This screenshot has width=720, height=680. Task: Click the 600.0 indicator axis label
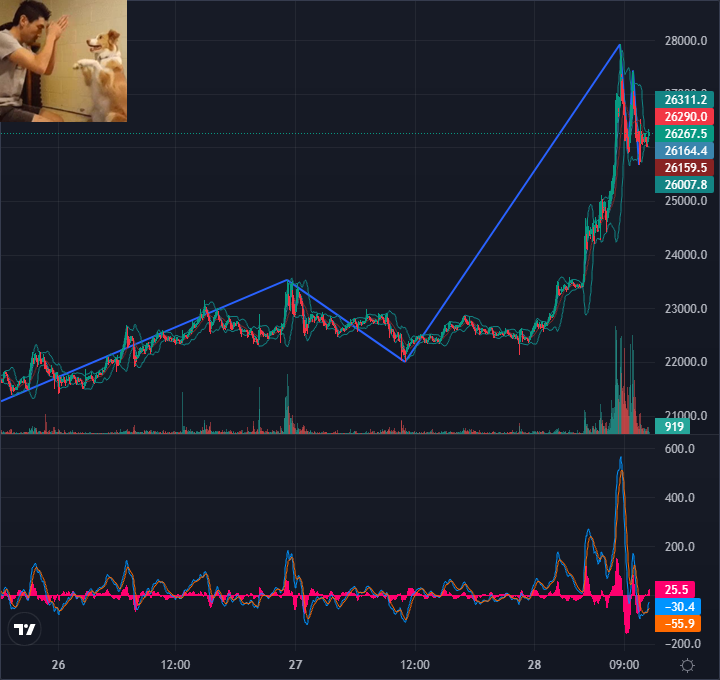680,449
